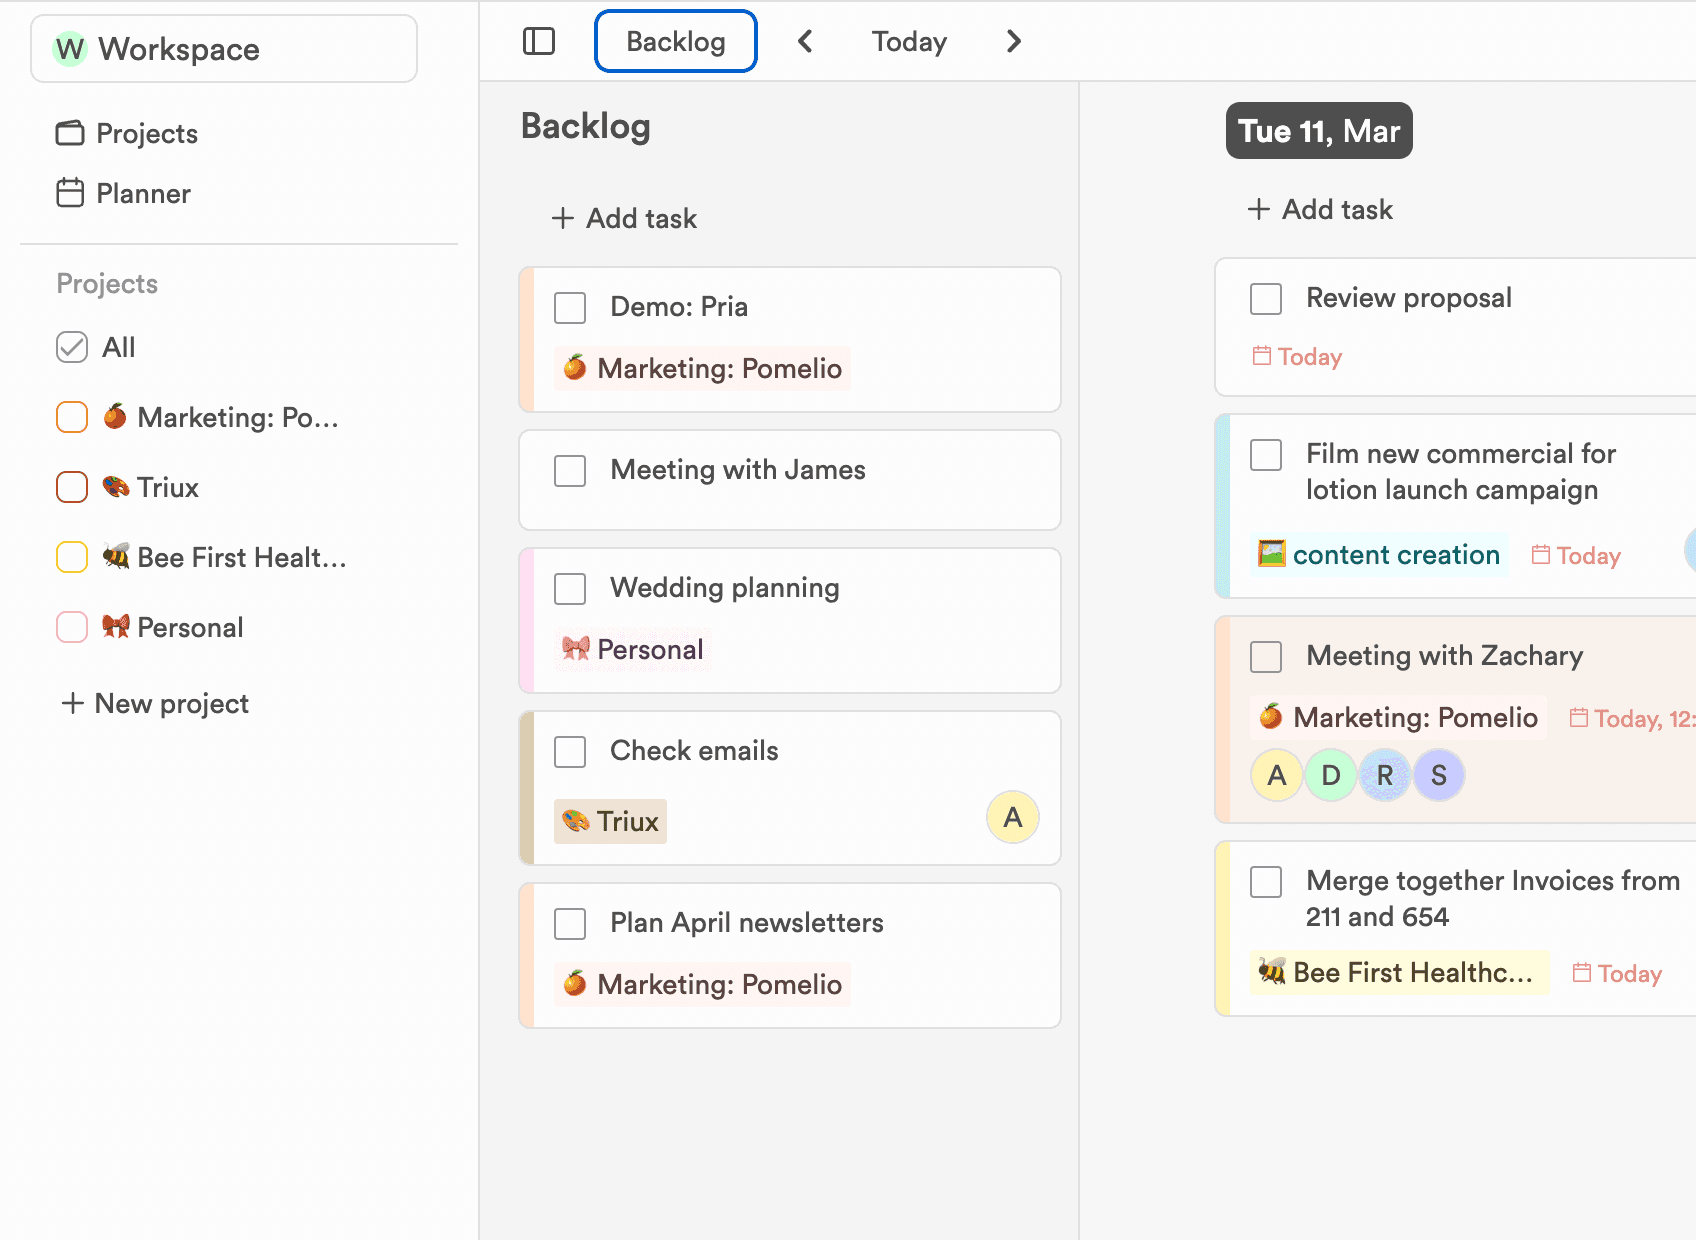
Task: Jump to Today in planner
Action: coord(909,41)
